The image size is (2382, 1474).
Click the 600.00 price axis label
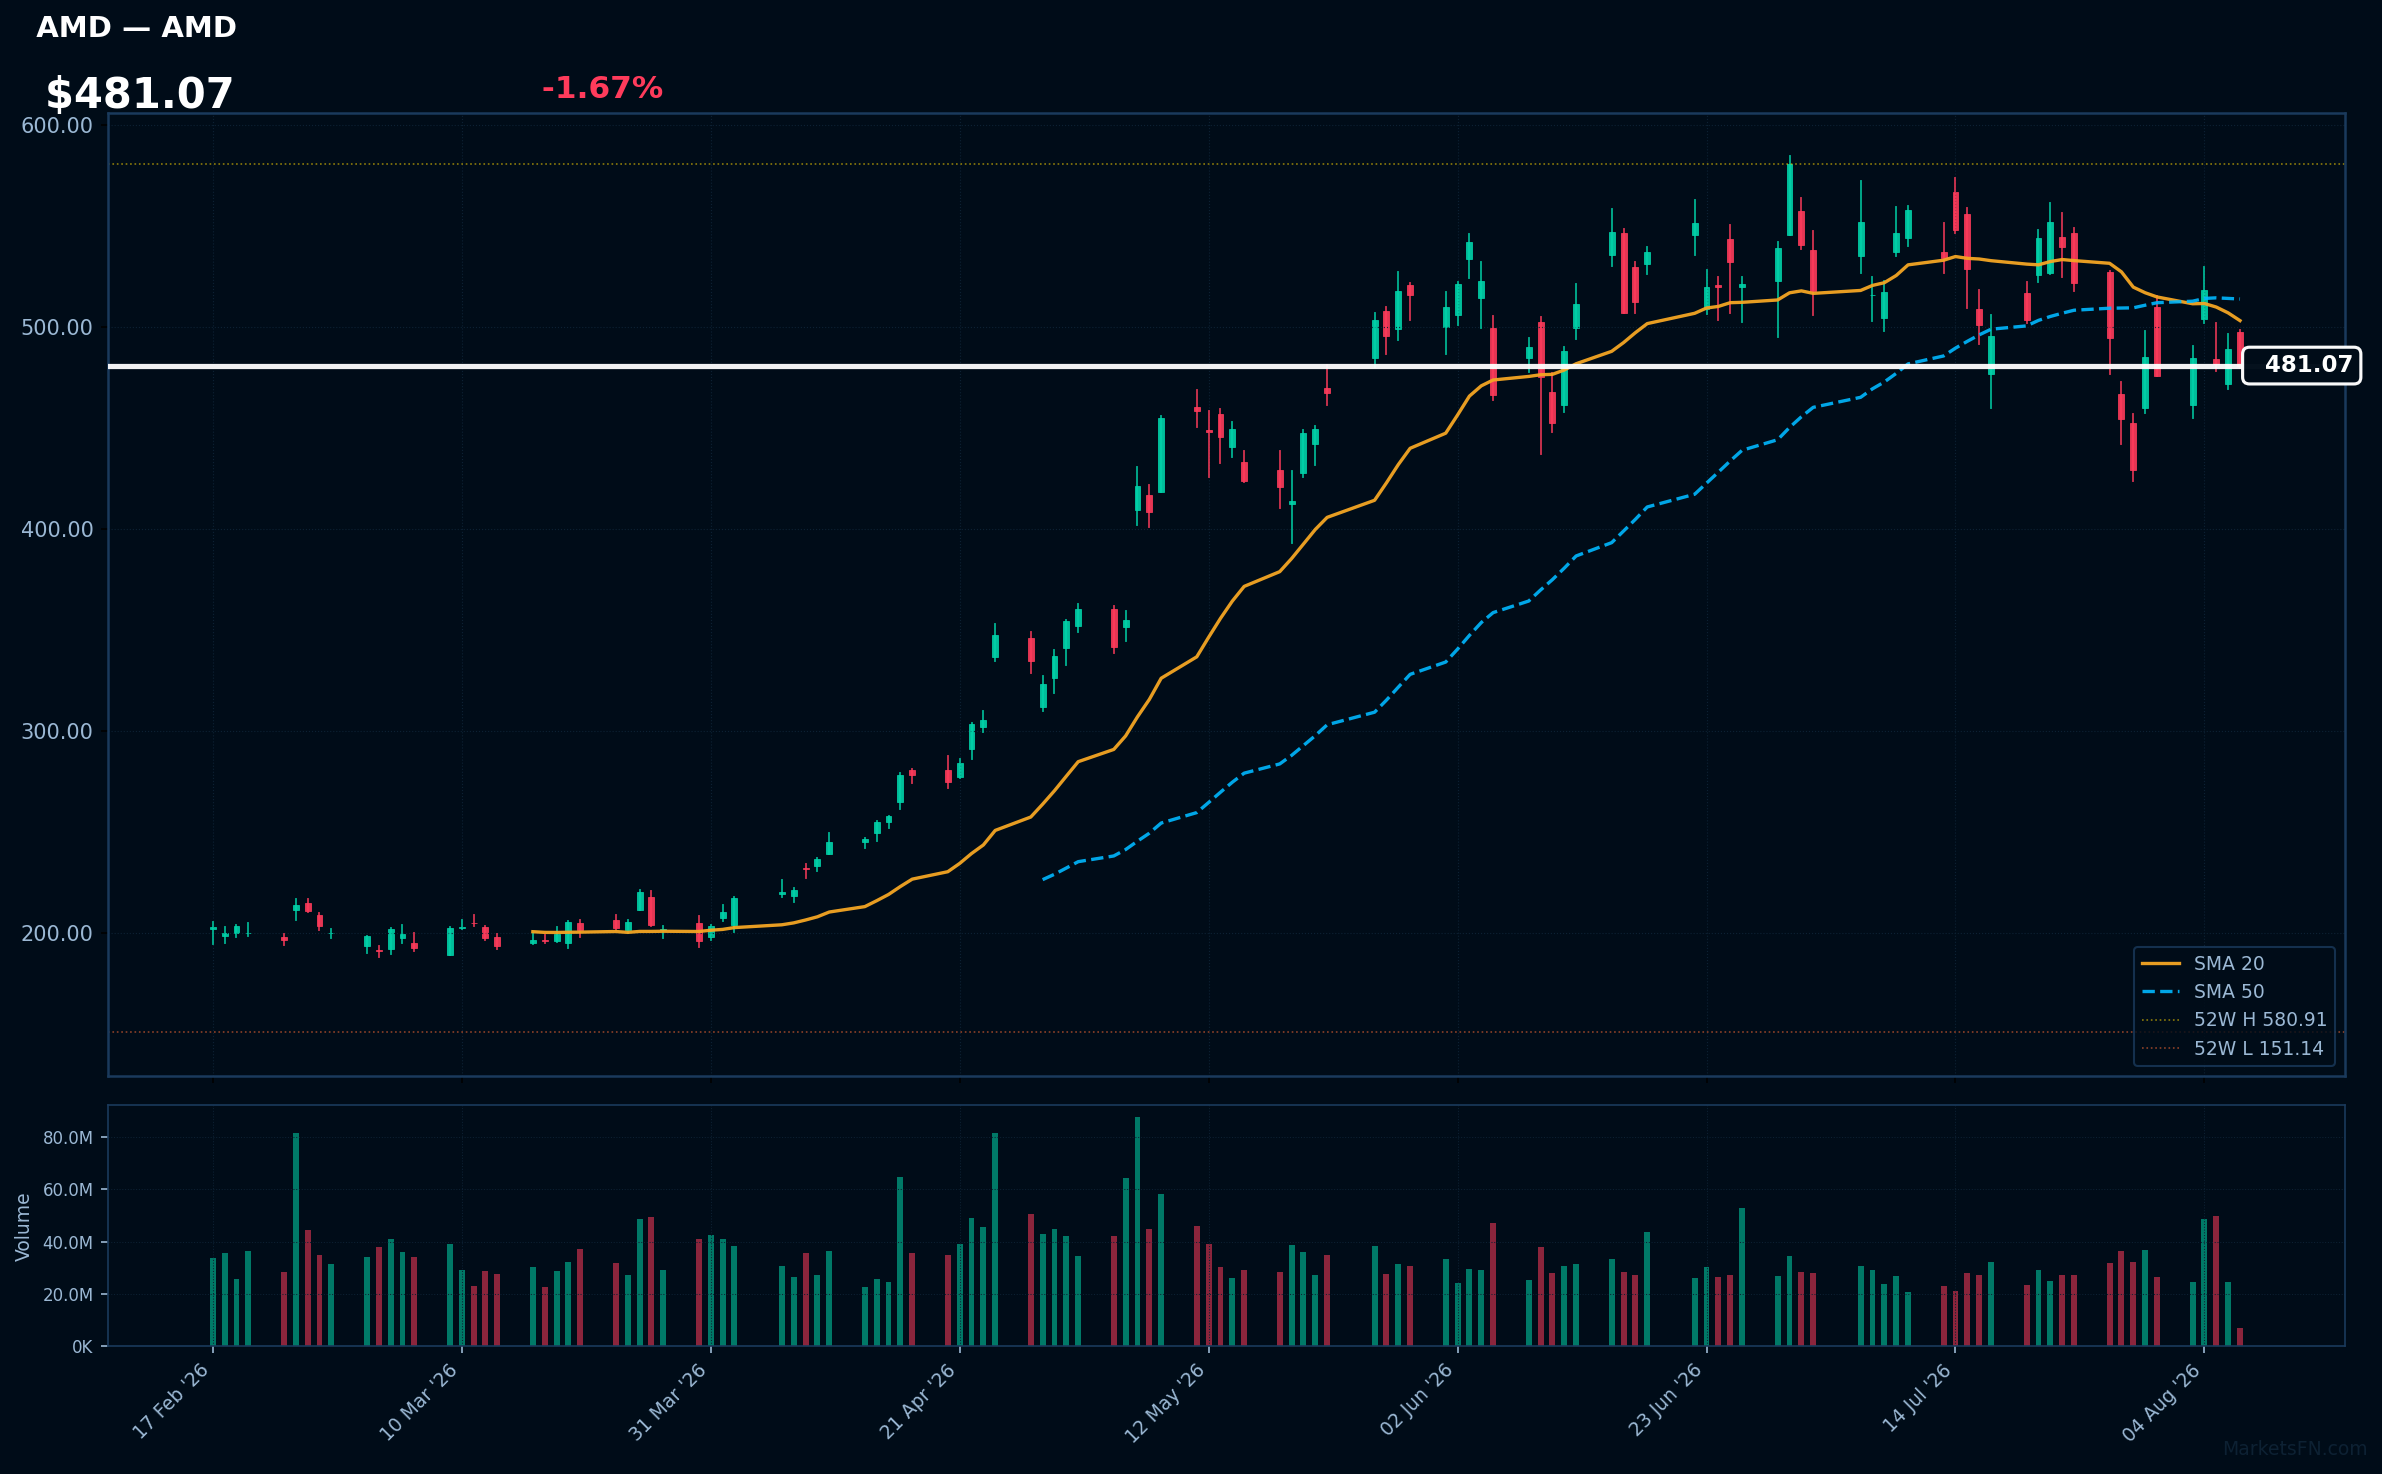click(x=57, y=126)
